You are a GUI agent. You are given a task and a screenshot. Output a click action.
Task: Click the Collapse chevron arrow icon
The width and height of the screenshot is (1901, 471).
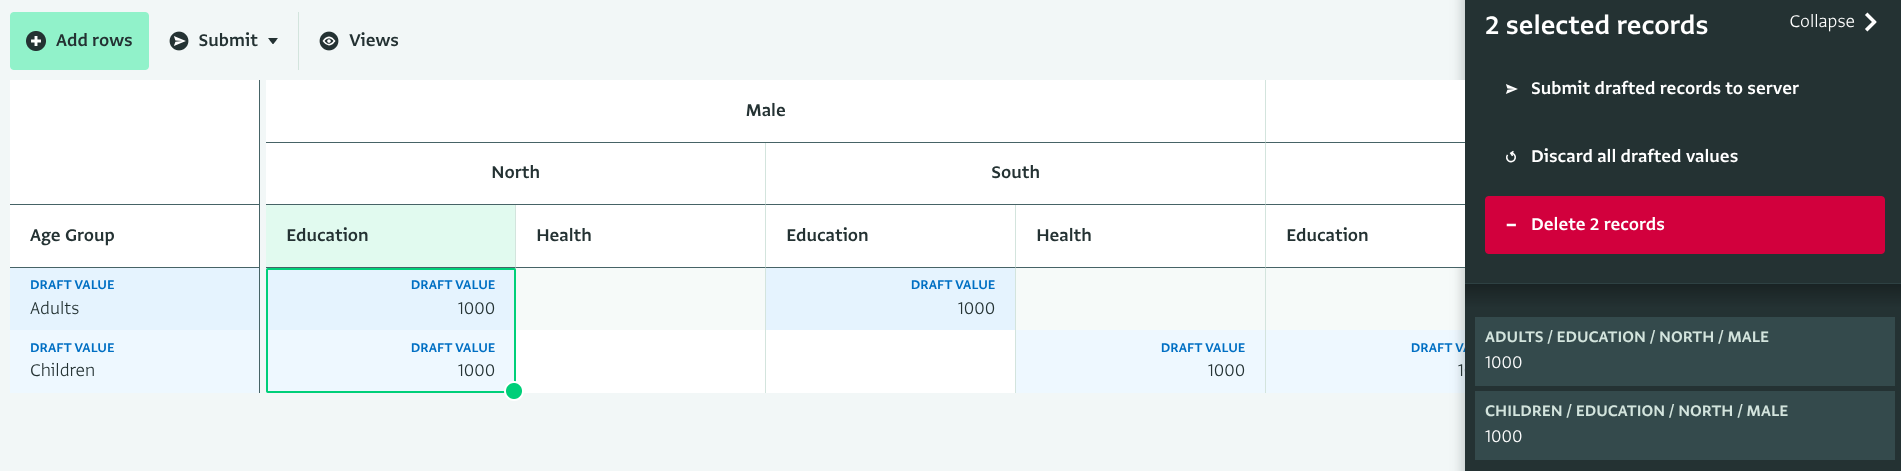pos(1871,22)
